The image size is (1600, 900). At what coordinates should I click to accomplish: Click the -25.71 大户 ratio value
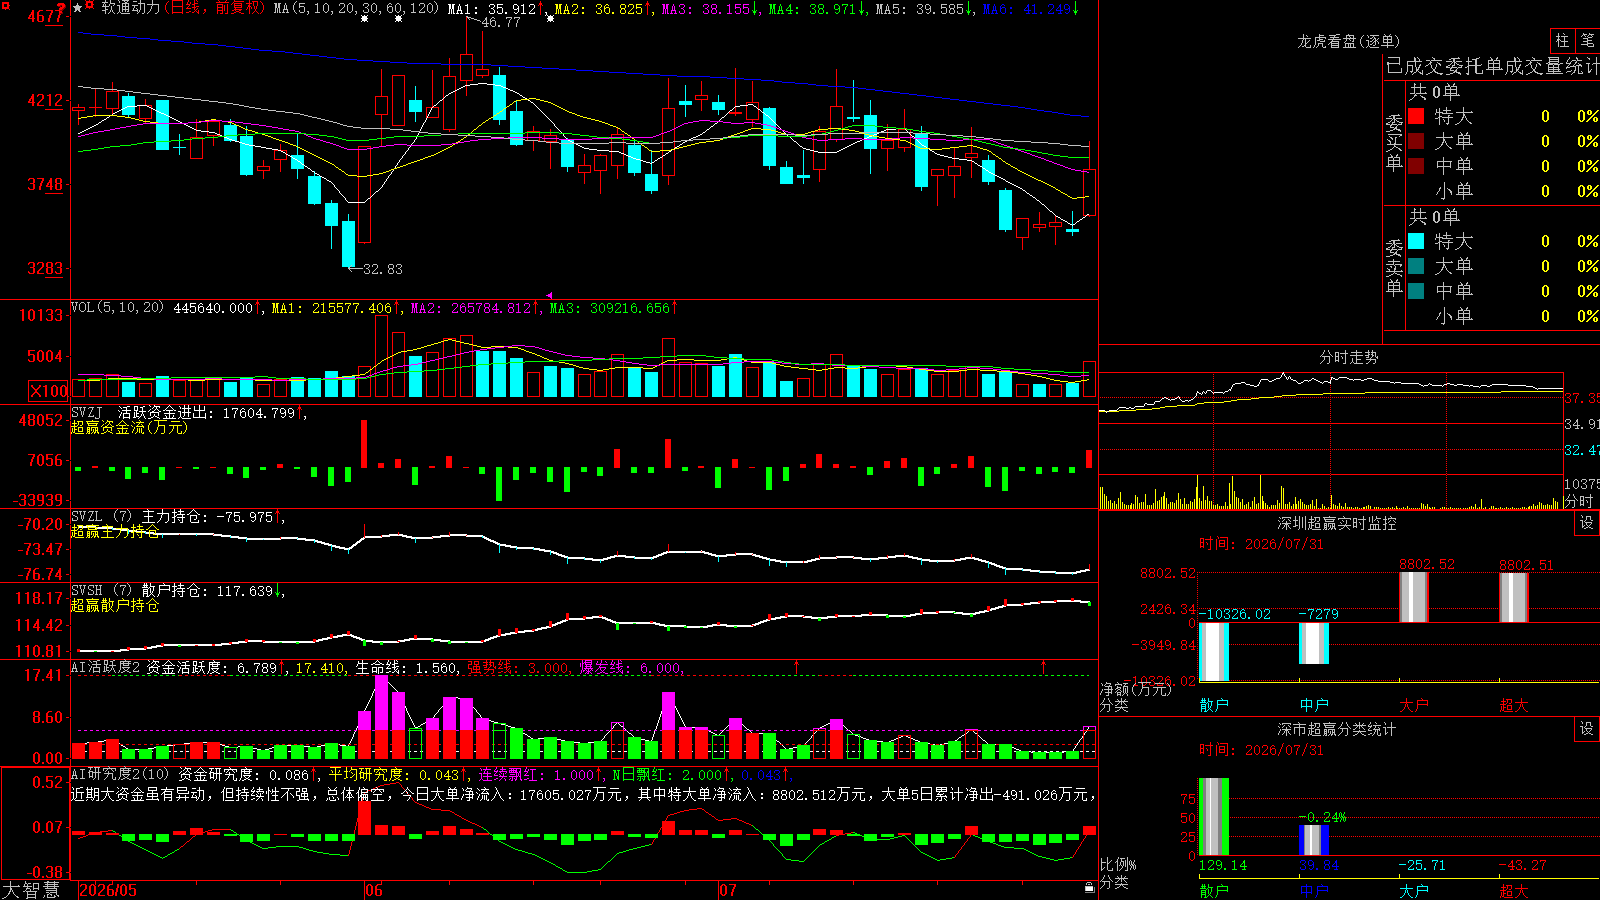coord(1422,865)
